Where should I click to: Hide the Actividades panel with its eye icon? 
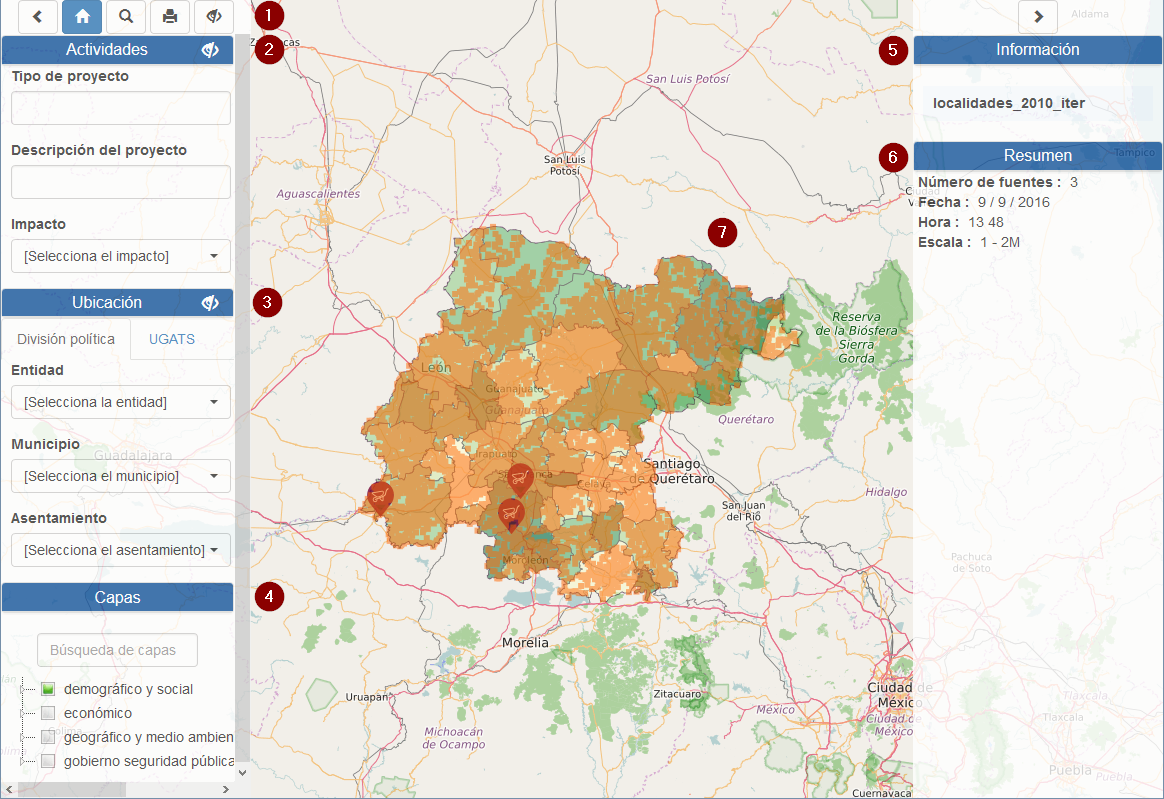point(210,50)
